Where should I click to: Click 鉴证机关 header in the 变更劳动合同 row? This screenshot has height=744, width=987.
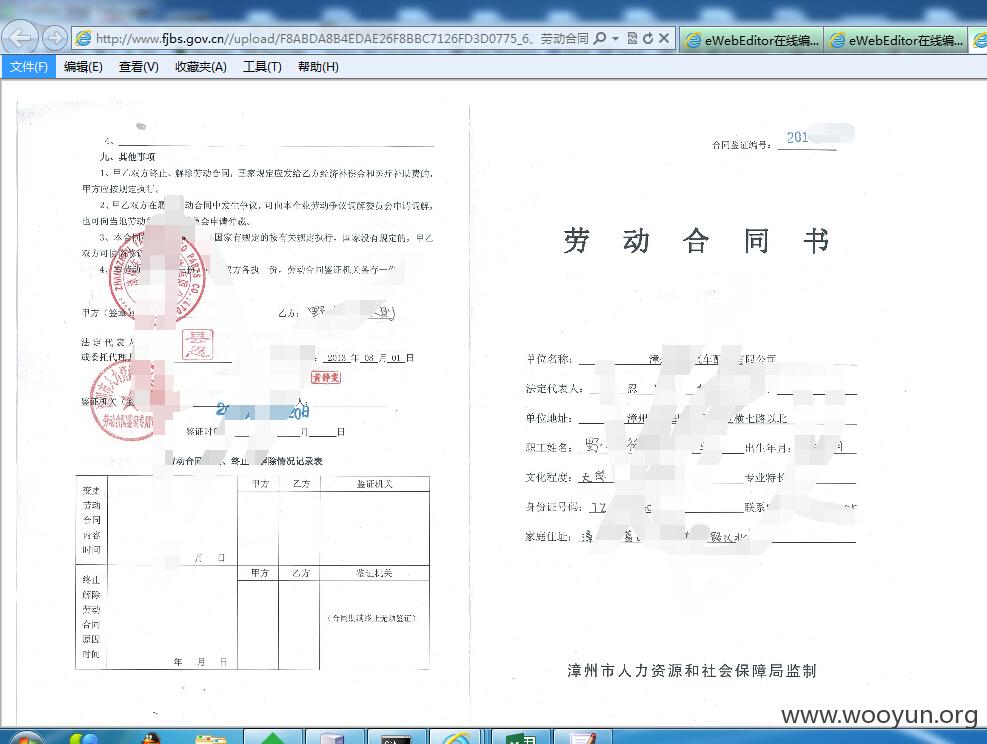tap(375, 483)
